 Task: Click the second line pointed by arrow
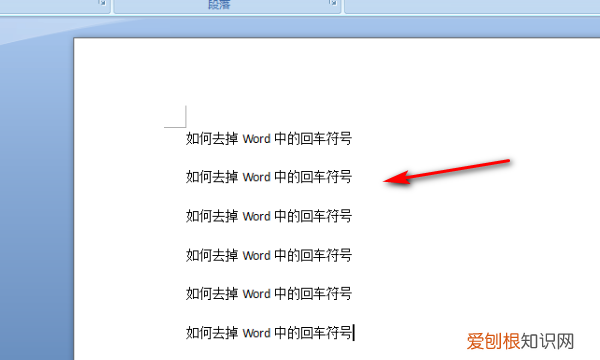pyautogui.click(x=269, y=177)
